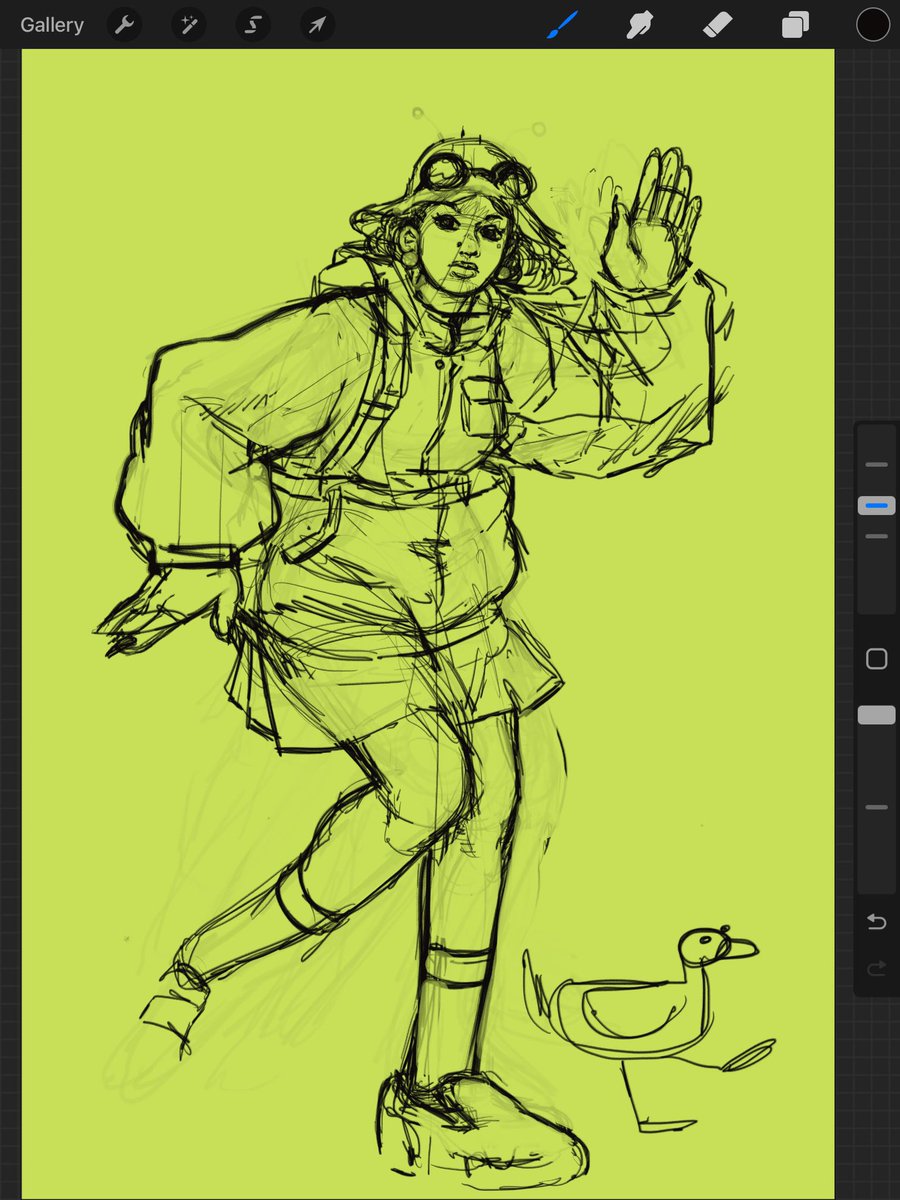Select the Paint brush tool
Screen dimensions: 900x1200
(563, 25)
